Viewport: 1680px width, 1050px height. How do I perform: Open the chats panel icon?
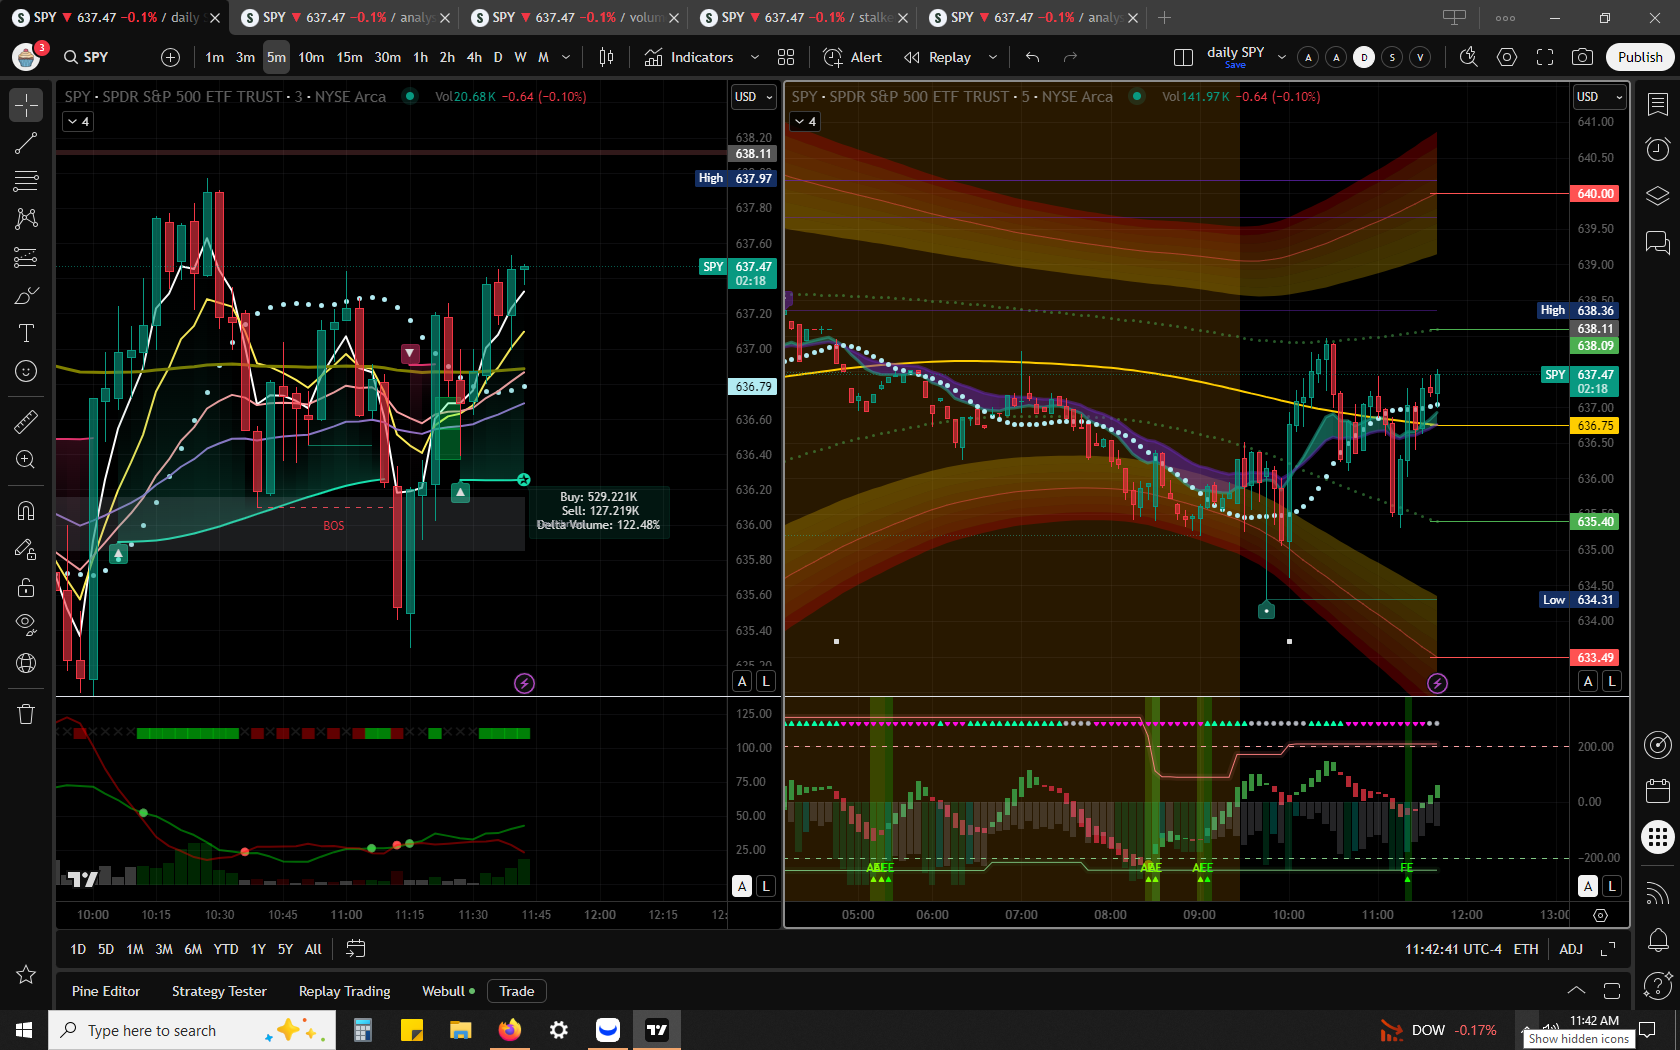pyautogui.click(x=1657, y=242)
